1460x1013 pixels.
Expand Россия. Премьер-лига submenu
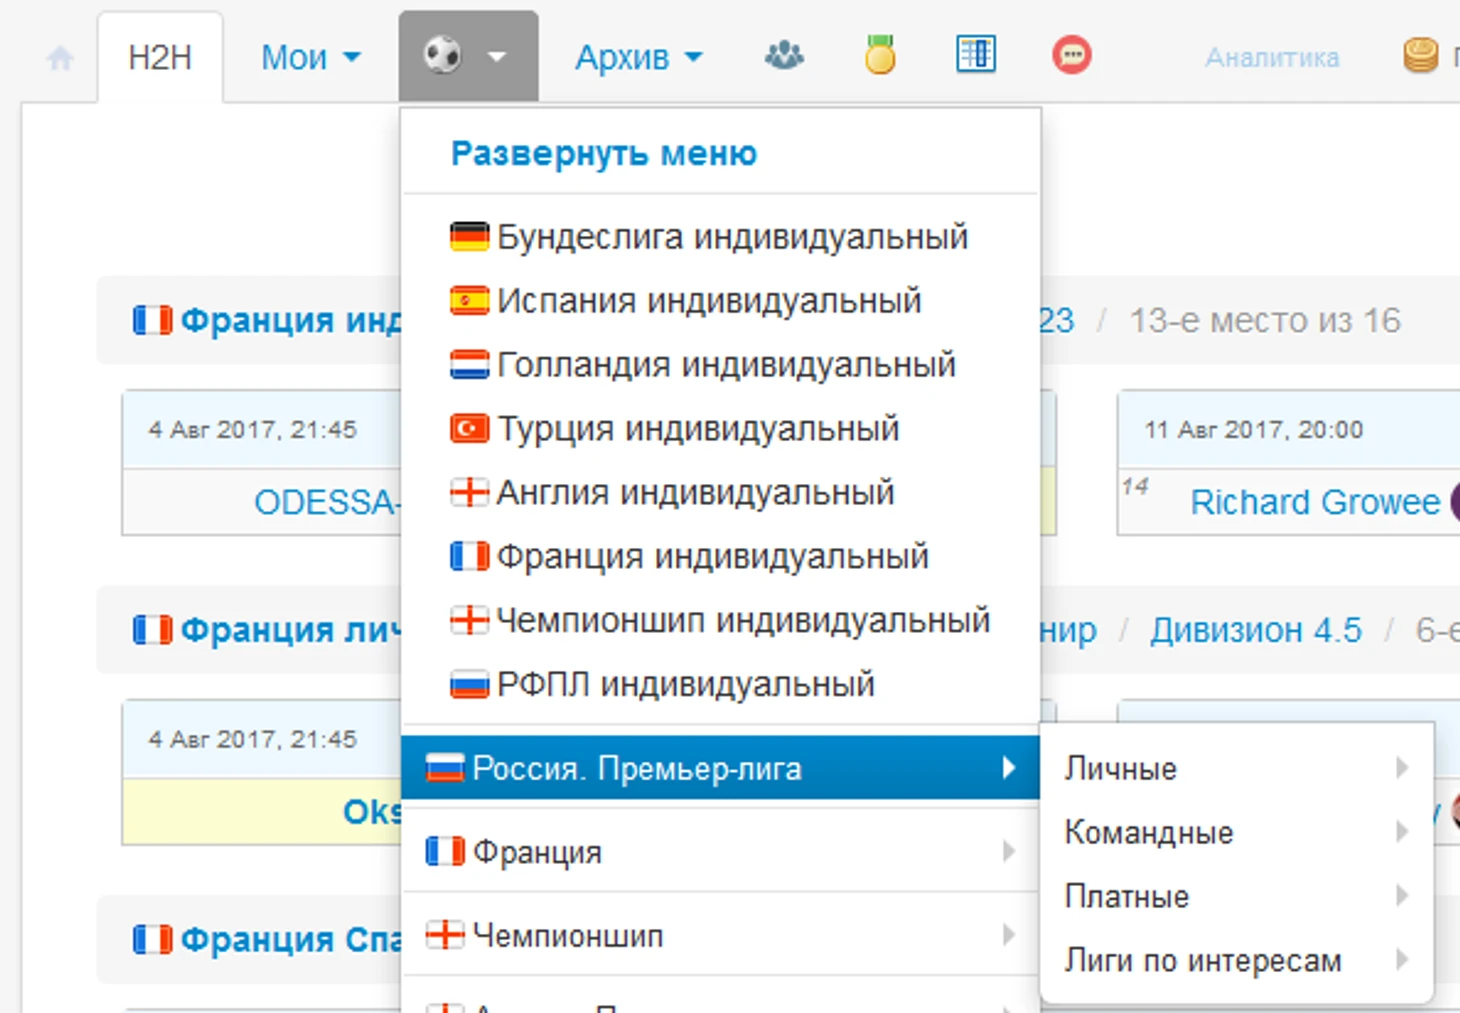[720, 768]
